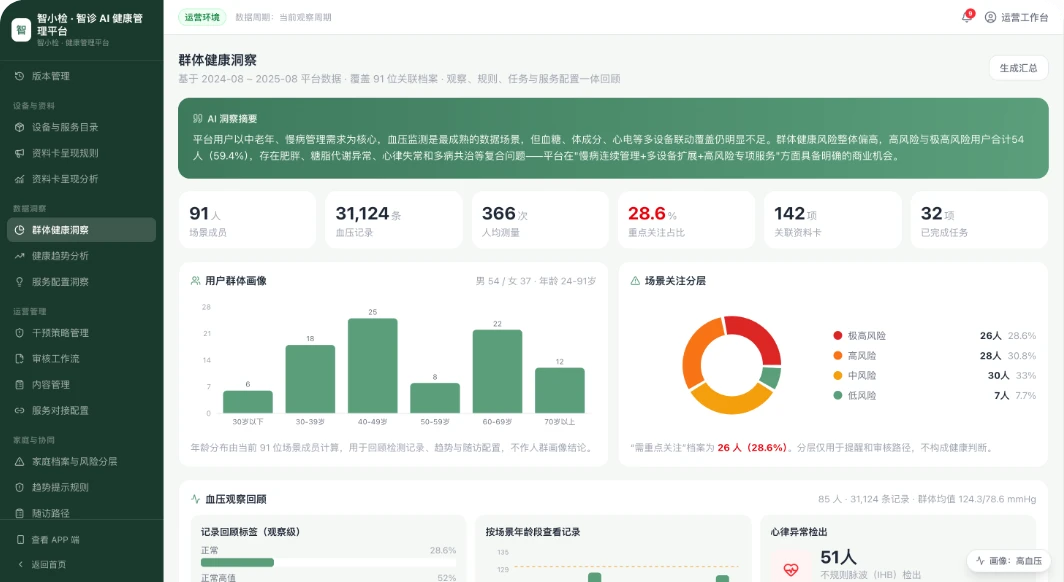Click the 群体健康洞察 pie icon
Viewport: 1064px width, 582px height.
pyautogui.click(x=19, y=230)
